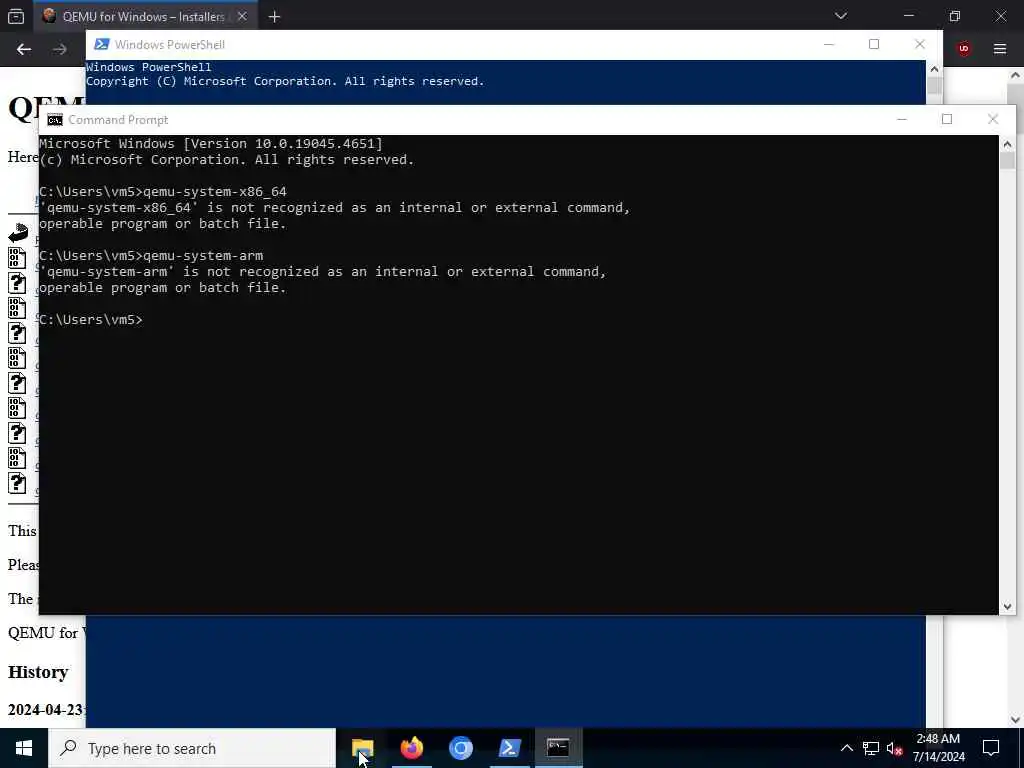Click the 'qemu-system-arm' command line text
This screenshot has width=1024, height=768.
pyautogui.click(x=203, y=255)
